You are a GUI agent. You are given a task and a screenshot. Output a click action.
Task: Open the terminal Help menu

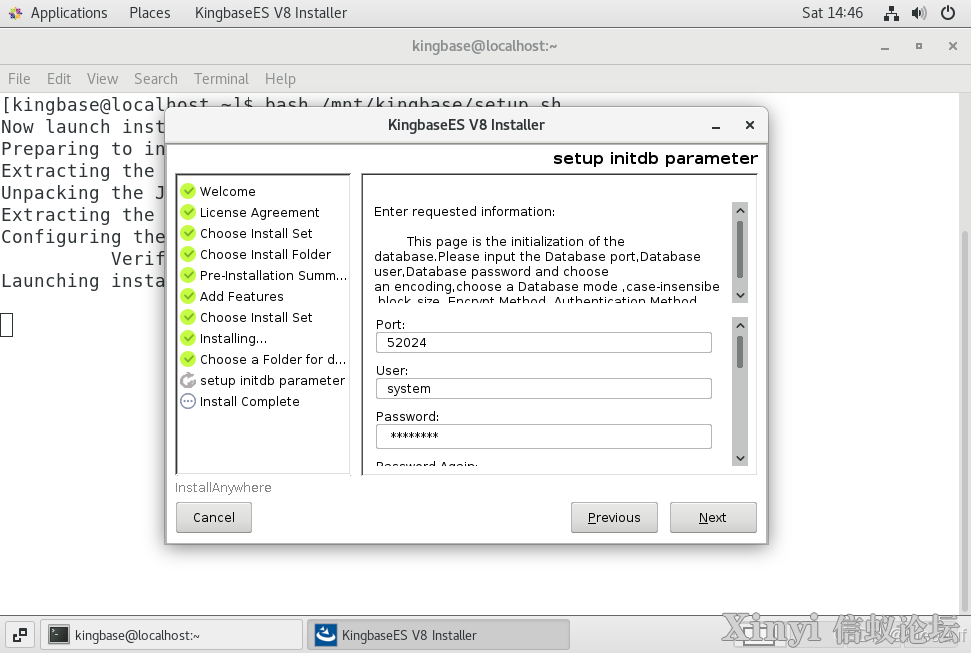coord(281,79)
